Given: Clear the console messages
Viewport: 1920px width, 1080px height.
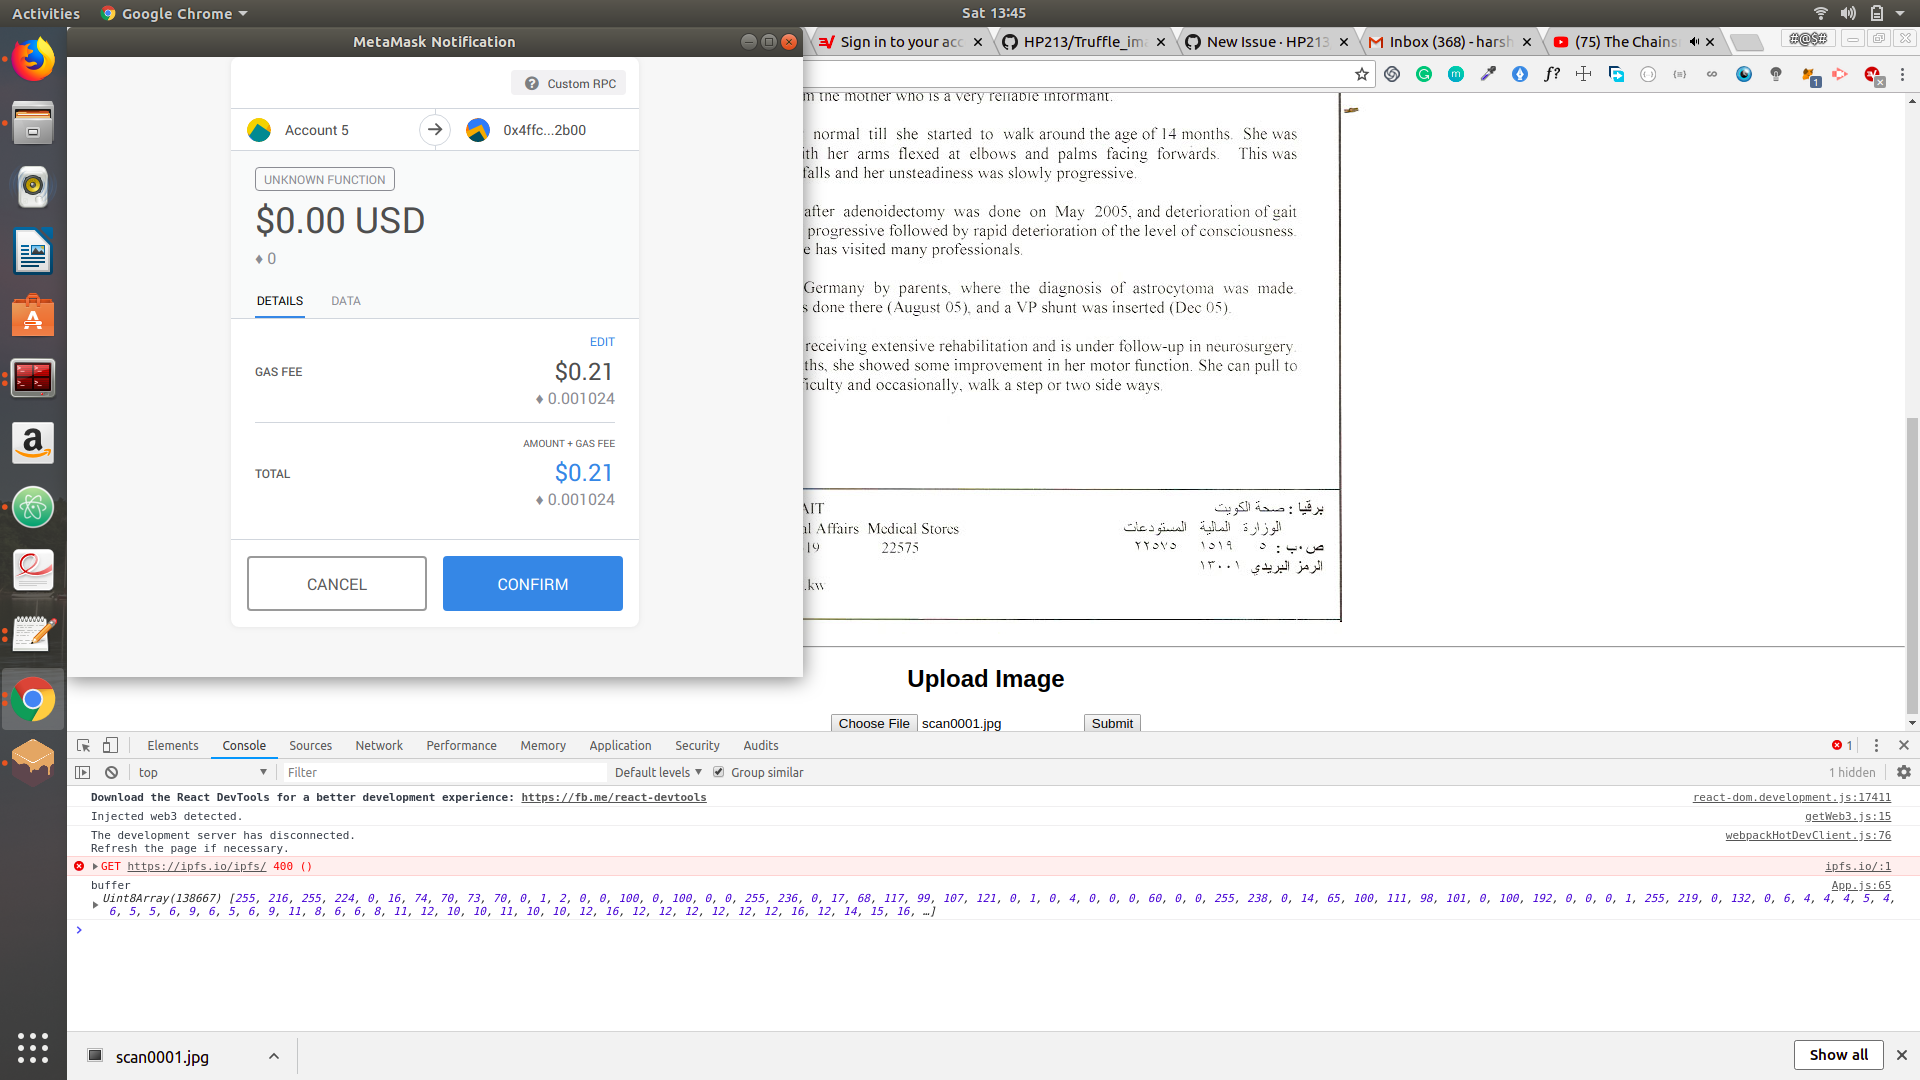Looking at the screenshot, I should tap(111, 772).
